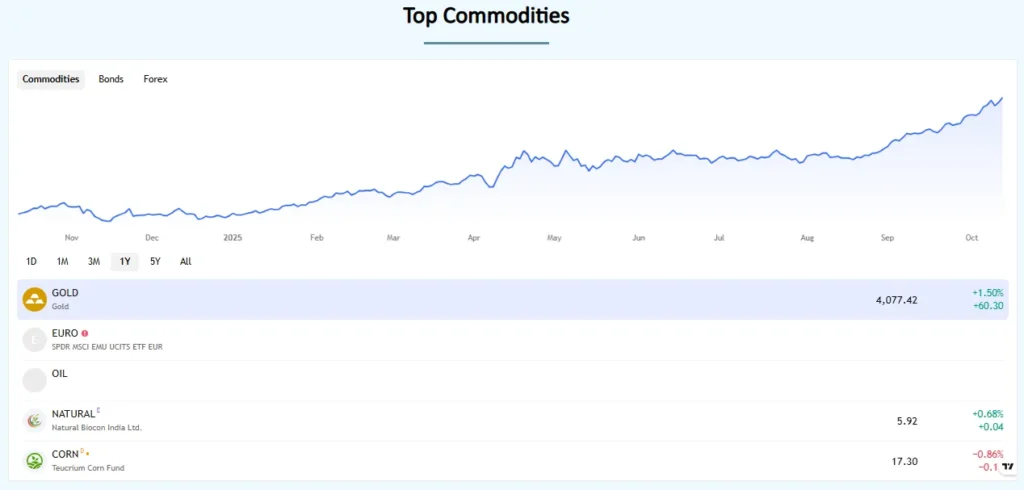Open the Forex tab
Image resolution: width=1024 pixels, height=490 pixels.
[155, 79]
